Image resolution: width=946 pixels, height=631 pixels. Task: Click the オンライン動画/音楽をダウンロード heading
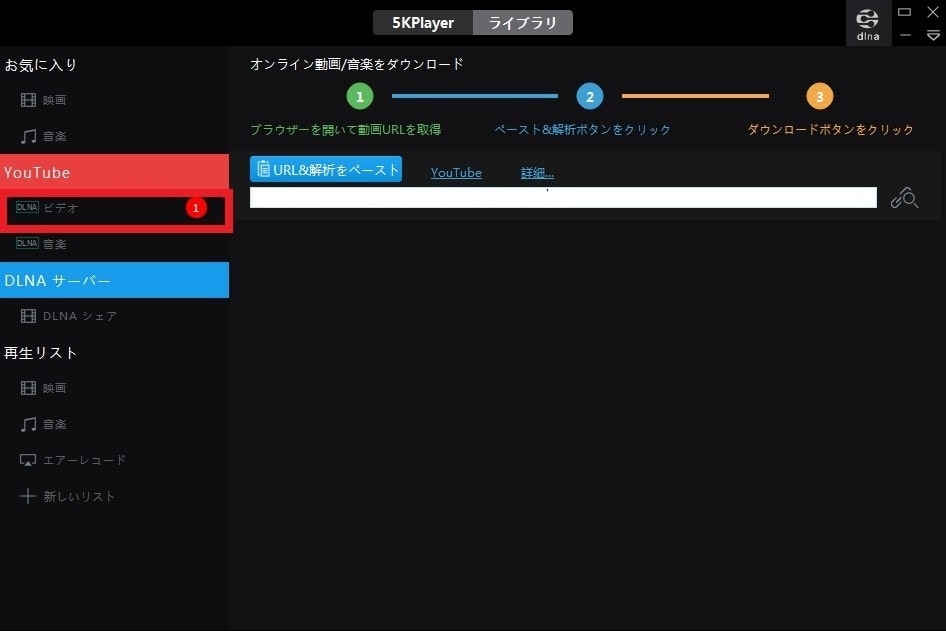click(x=357, y=64)
